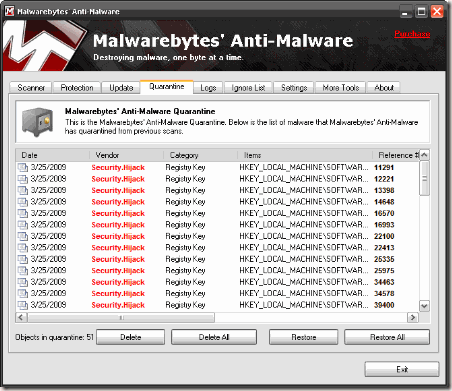The height and width of the screenshot is (391, 452).
Task: Sort list by Category column header
Action: [x=201, y=155]
